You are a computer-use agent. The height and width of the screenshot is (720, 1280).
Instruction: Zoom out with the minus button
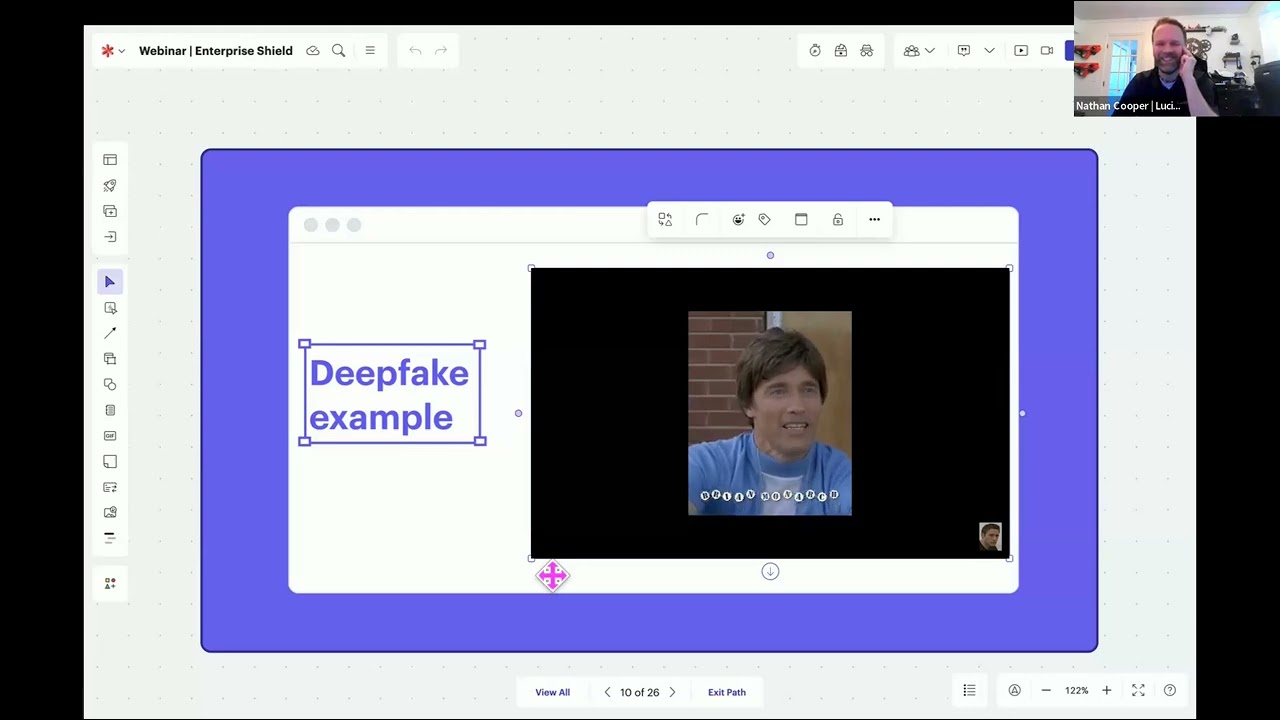(x=1046, y=691)
